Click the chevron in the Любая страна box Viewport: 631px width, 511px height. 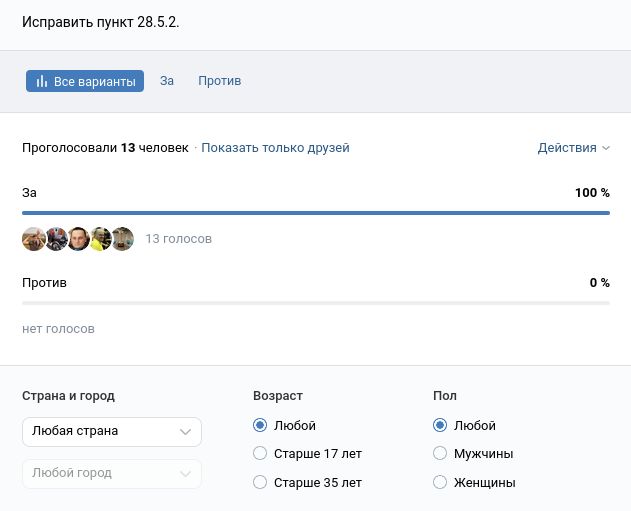[x=185, y=432]
